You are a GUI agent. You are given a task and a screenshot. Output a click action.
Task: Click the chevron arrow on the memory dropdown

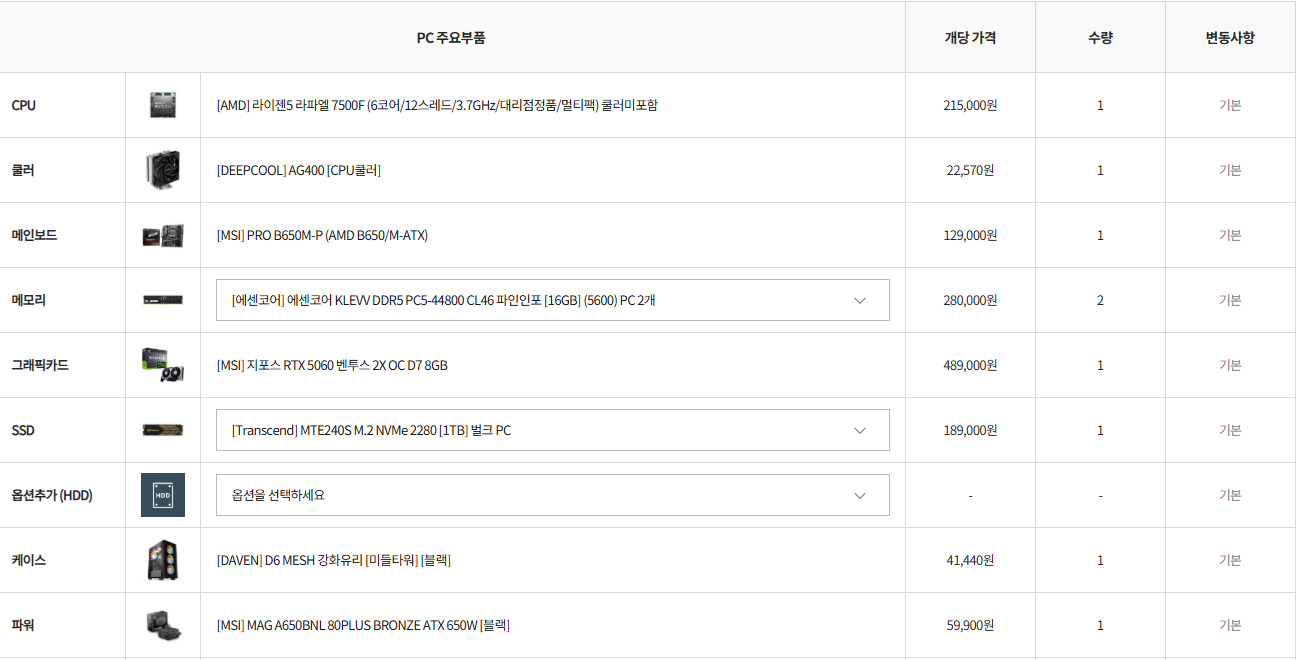(x=860, y=300)
